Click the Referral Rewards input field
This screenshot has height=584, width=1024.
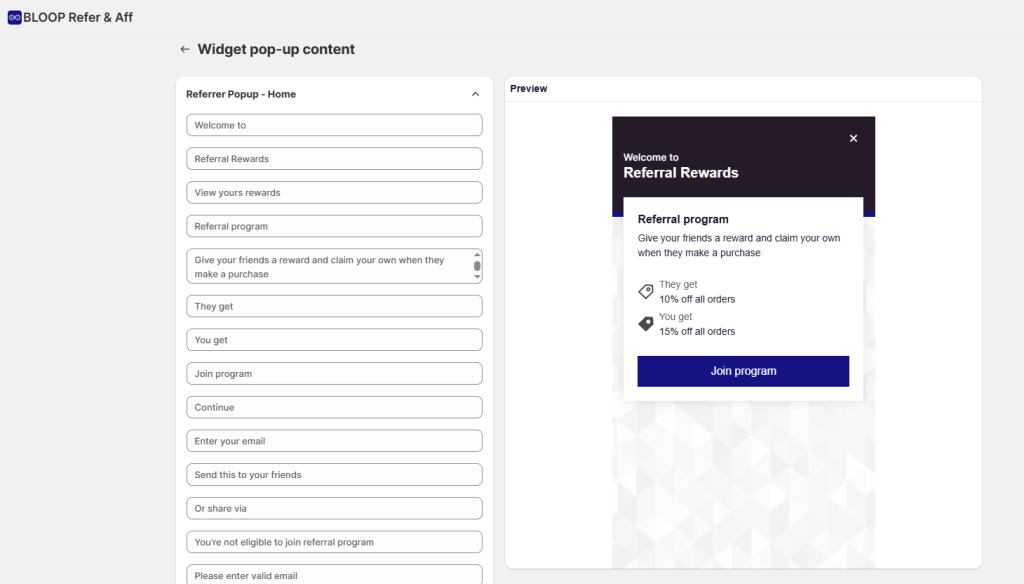point(334,158)
